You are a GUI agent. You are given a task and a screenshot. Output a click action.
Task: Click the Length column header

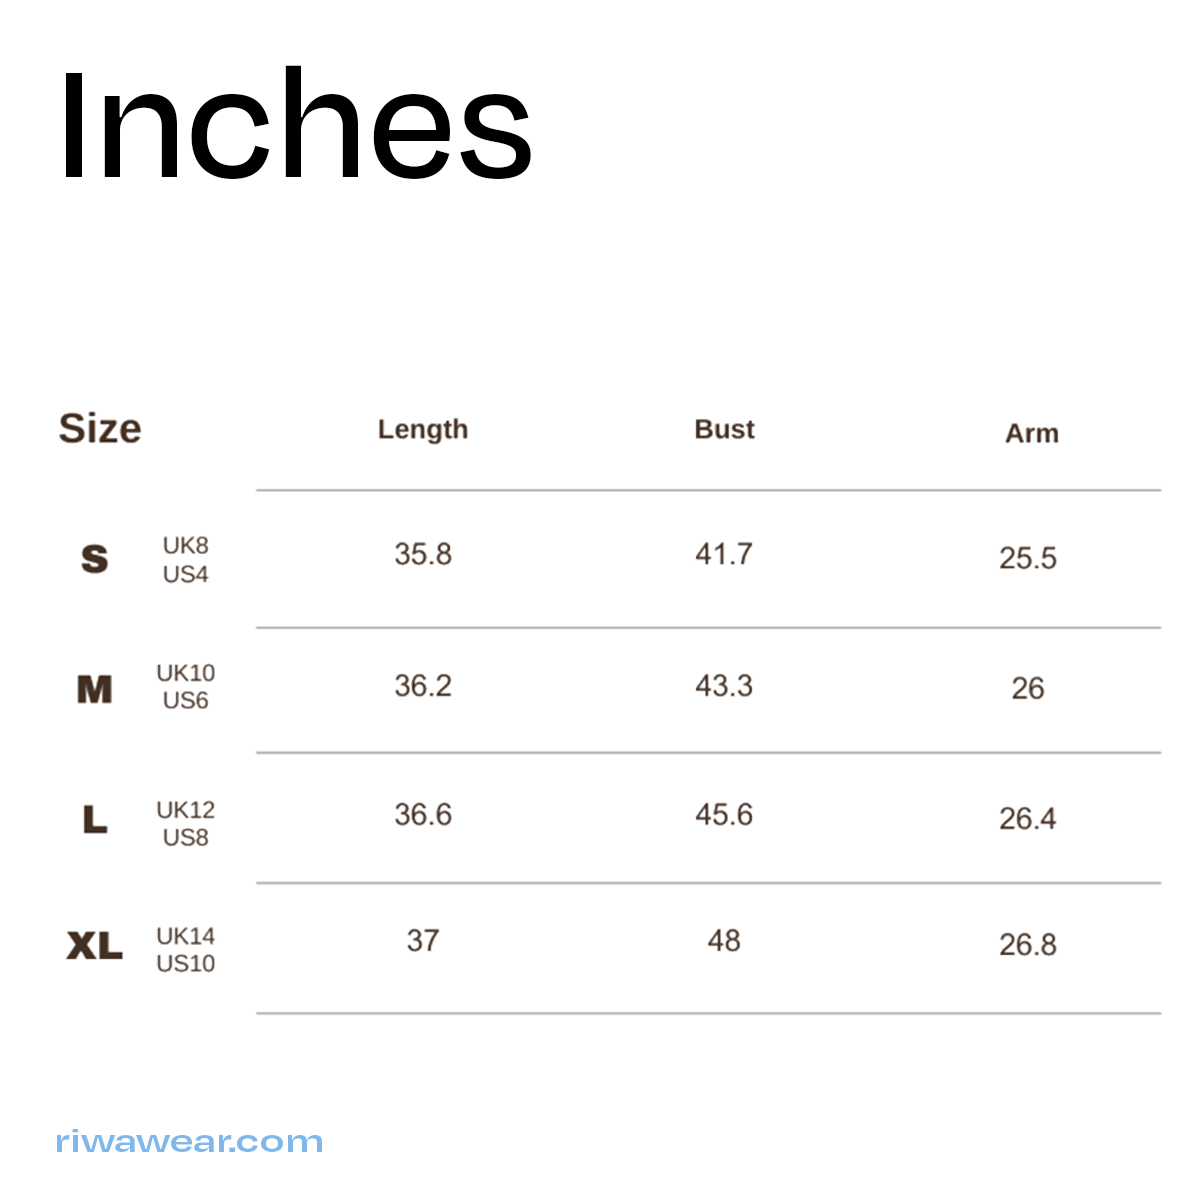(x=423, y=430)
